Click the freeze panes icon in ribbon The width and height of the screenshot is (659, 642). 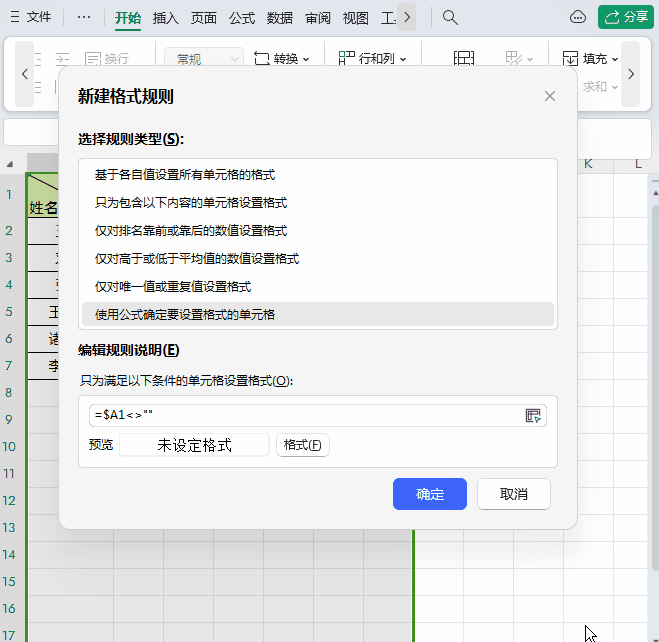[x=464, y=58]
